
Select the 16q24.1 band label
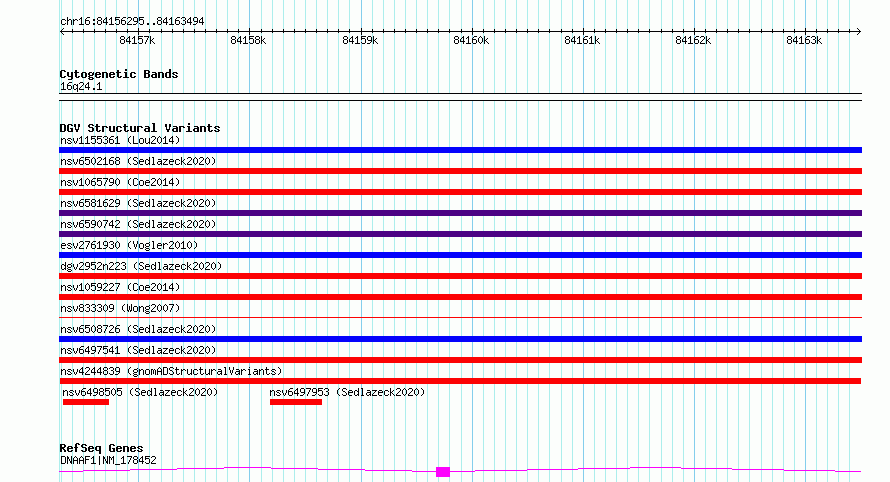point(81,86)
